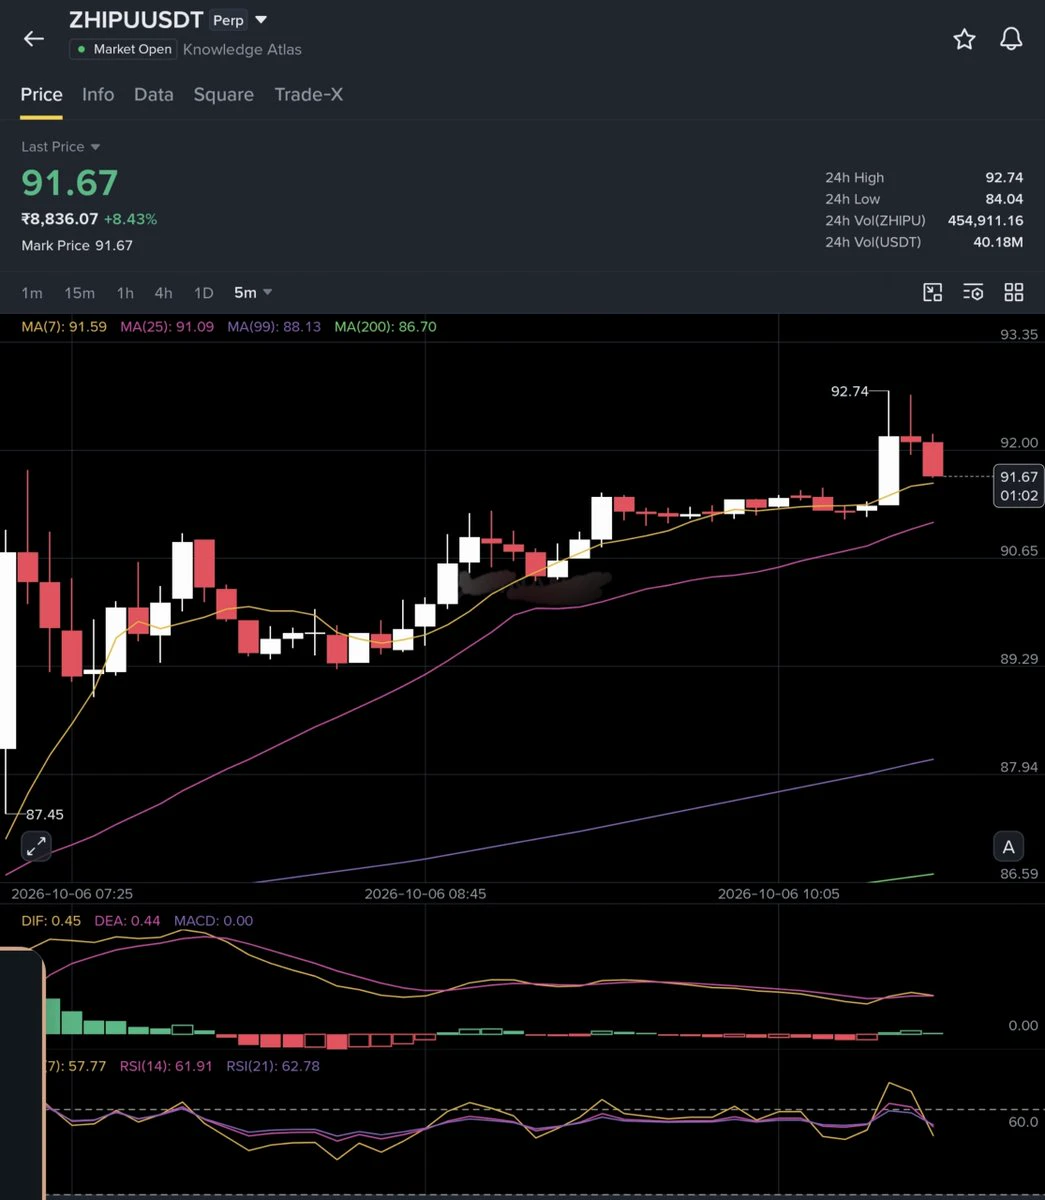The image size is (1045, 1200).
Task: Select the 1D timeframe
Action: point(203,292)
